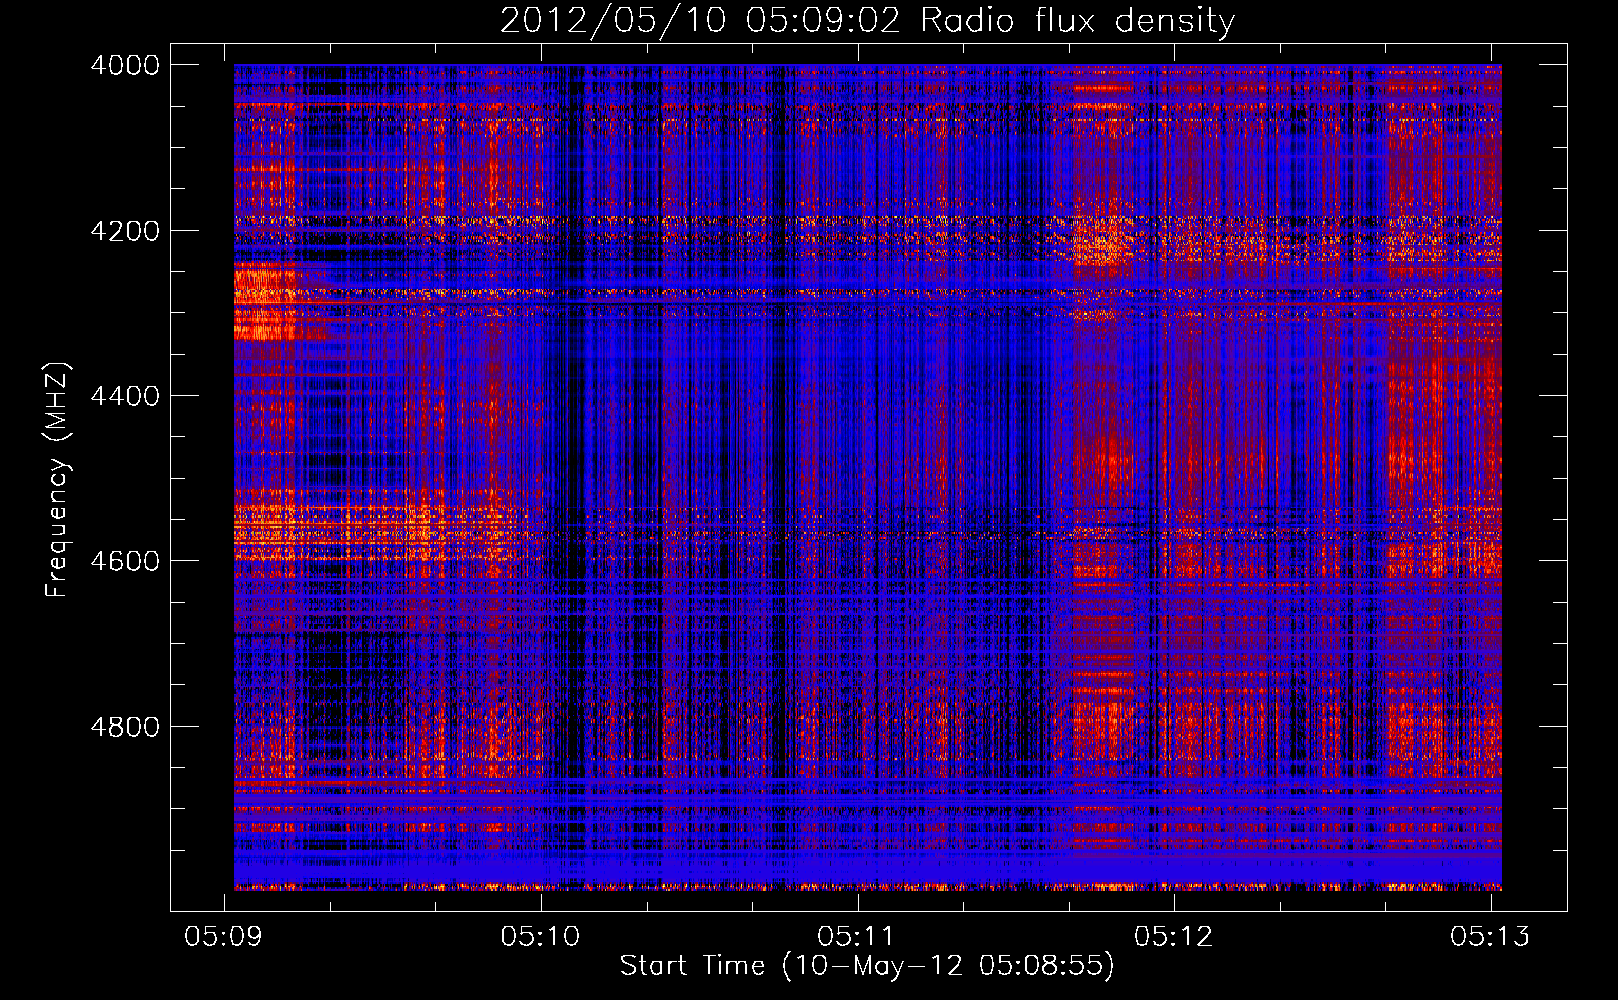Click the 05:09 time tick label
1618x1000 pixels.
click(225, 936)
